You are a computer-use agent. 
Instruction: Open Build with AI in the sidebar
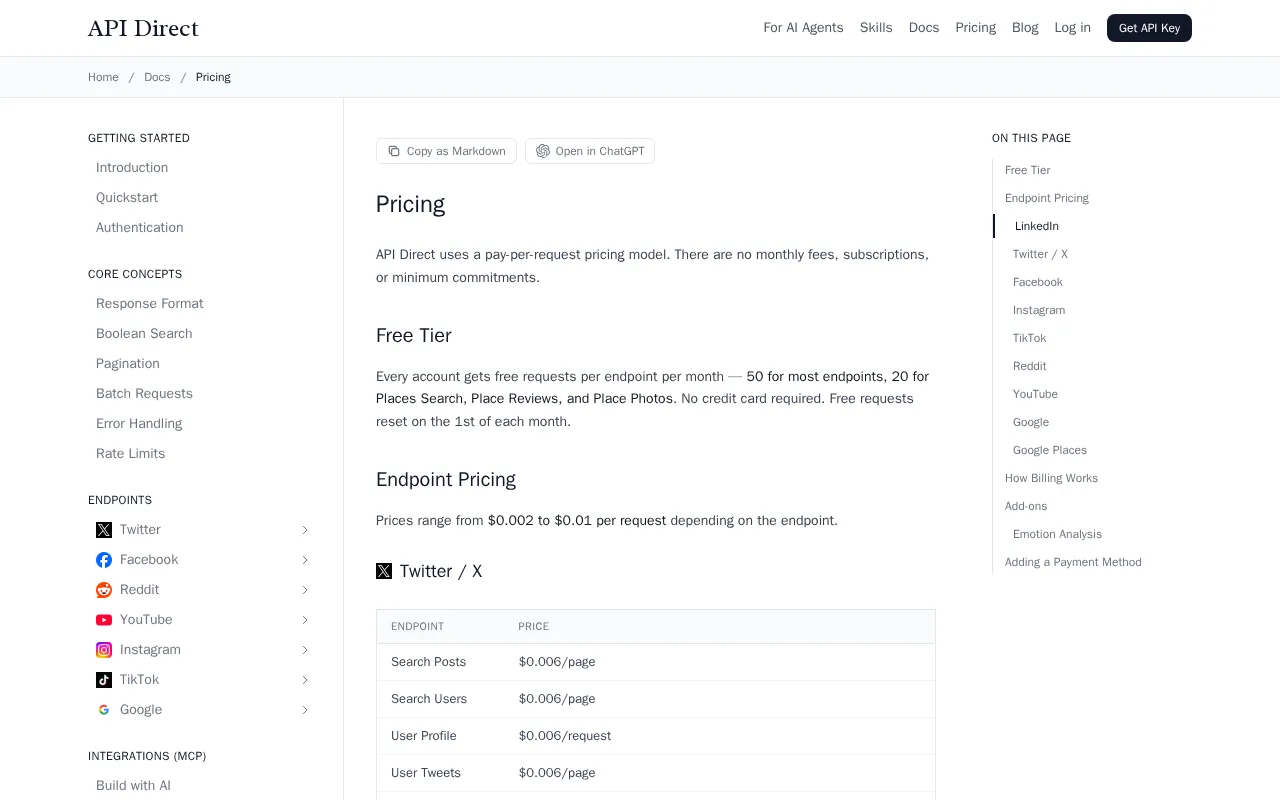133,786
